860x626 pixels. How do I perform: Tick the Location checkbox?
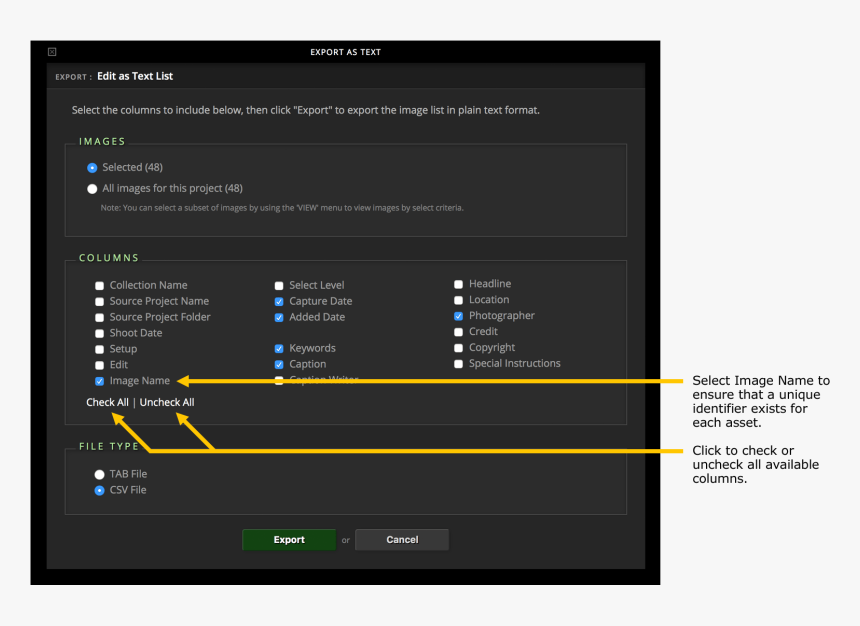[x=459, y=300]
